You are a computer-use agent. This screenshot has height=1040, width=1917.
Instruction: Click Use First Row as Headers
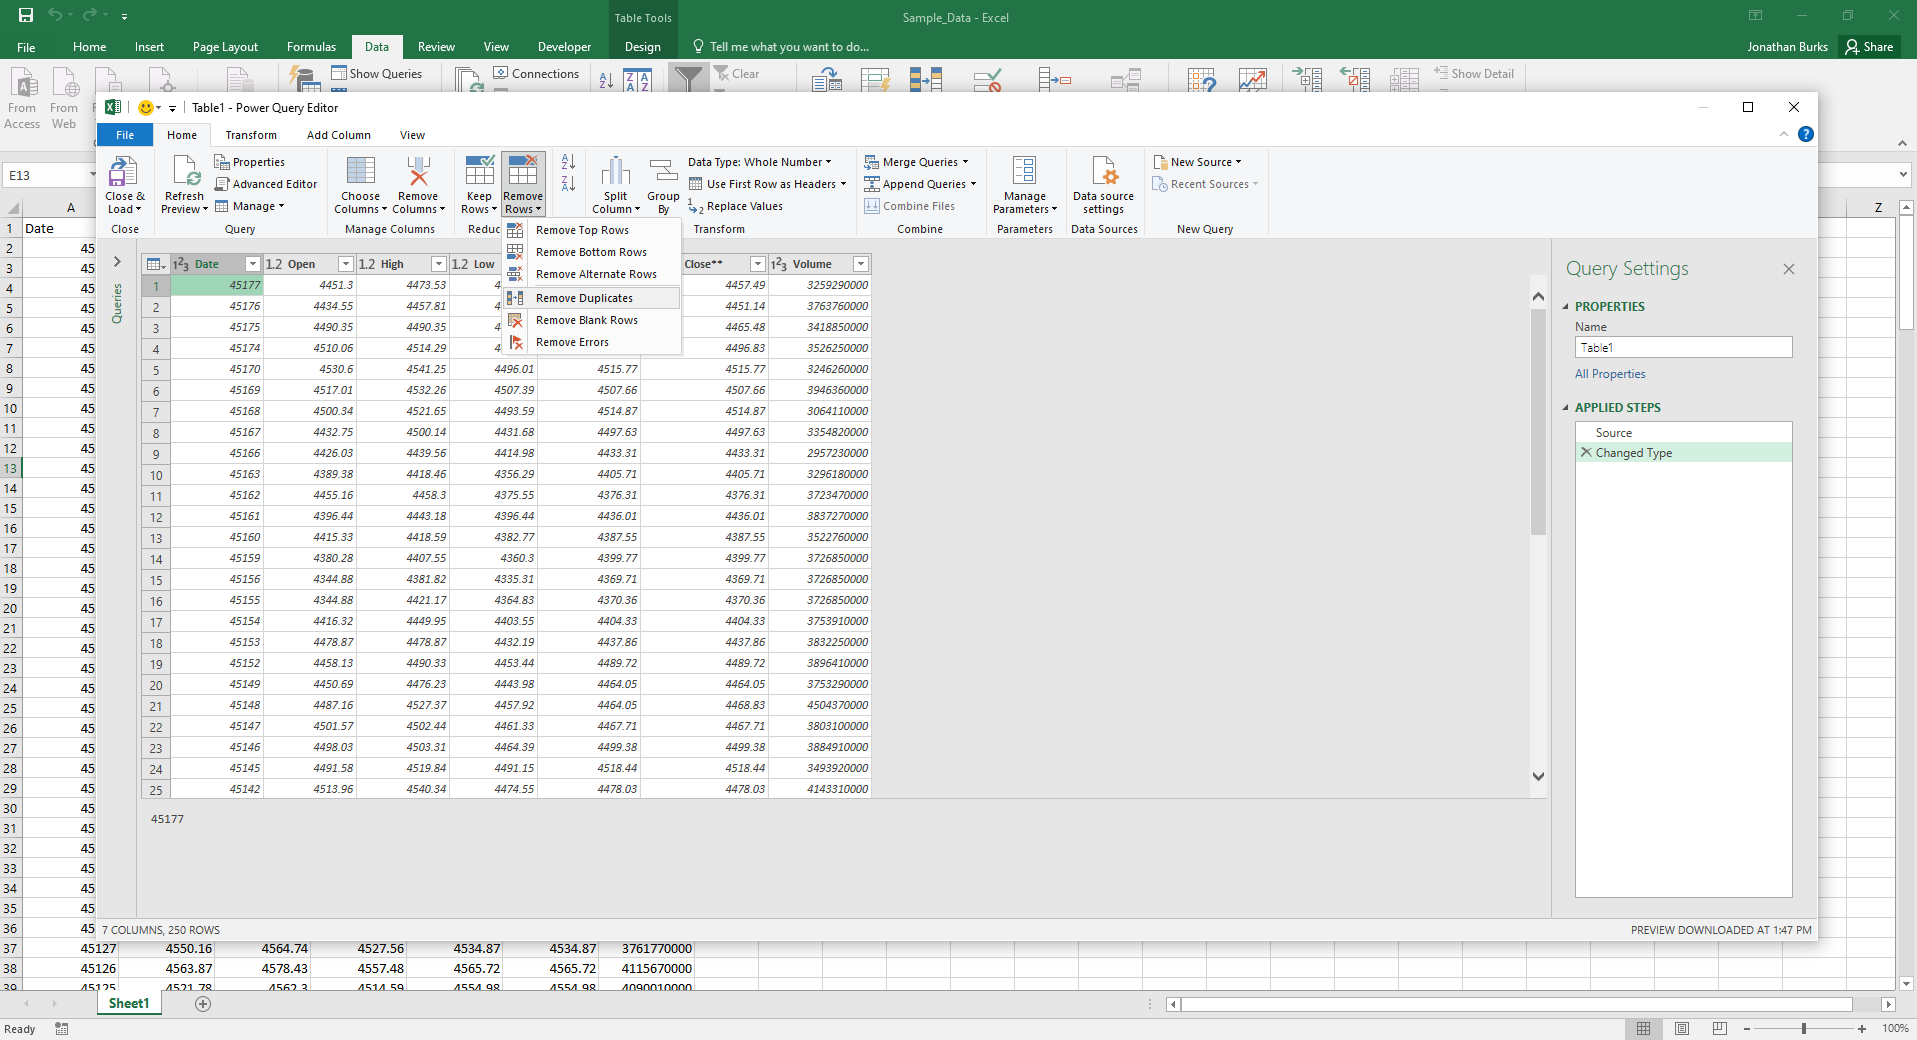tap(766, 184)
